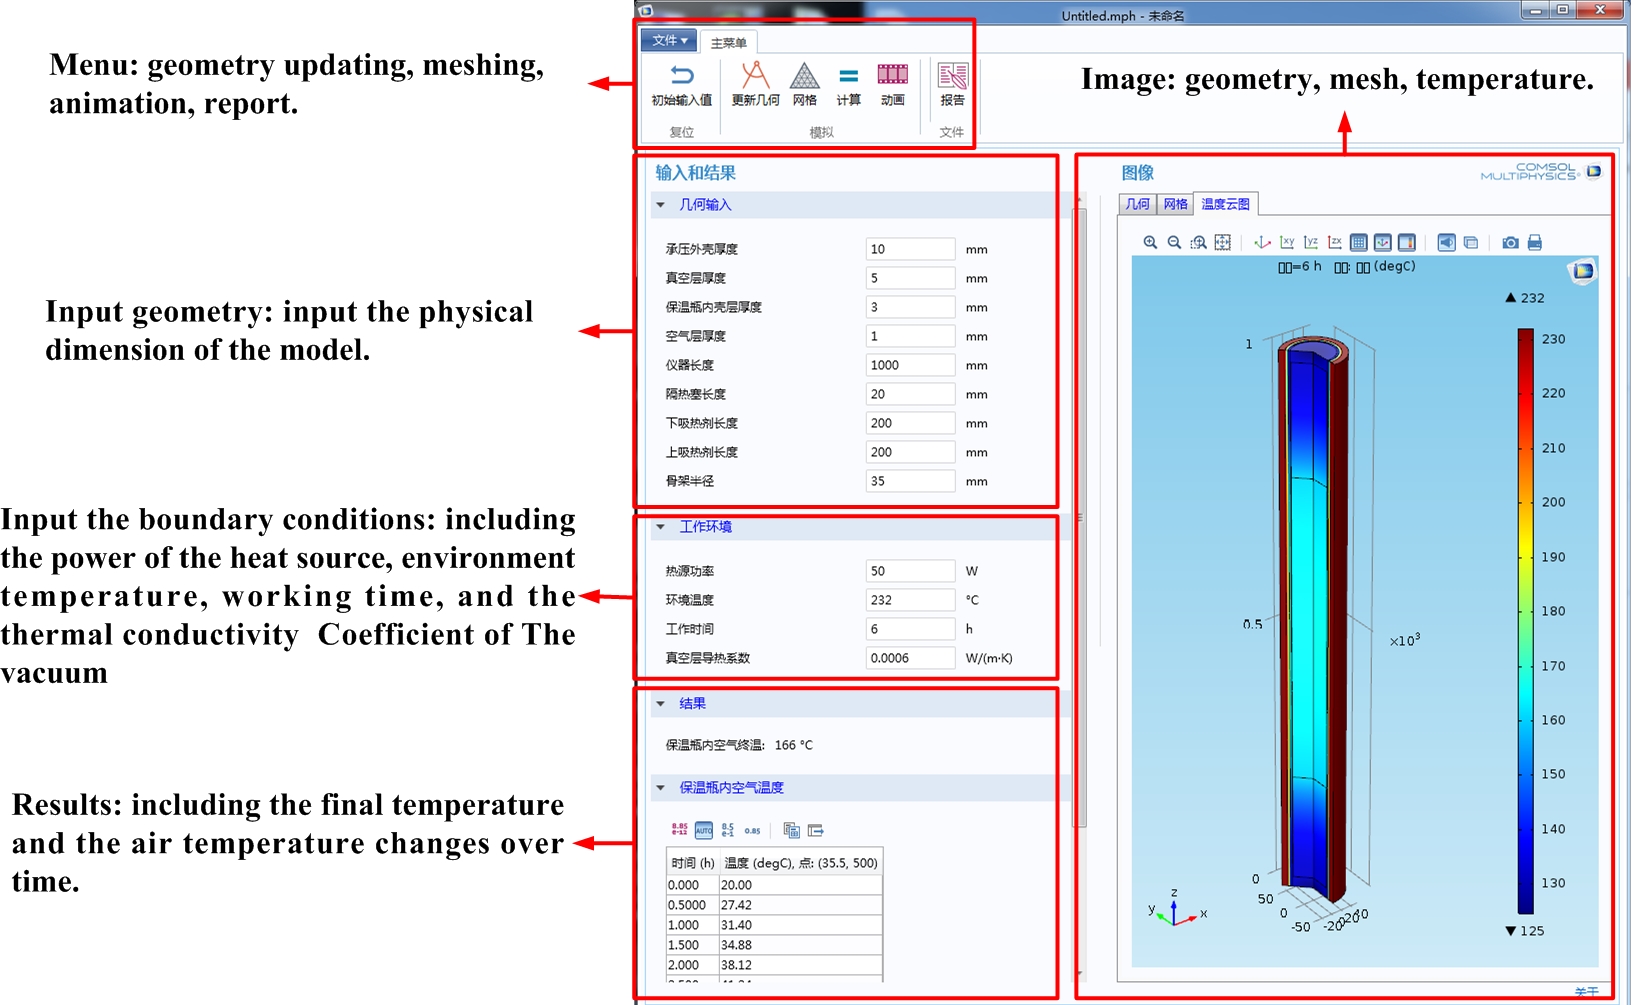
Task: Select the 主菜单 ribbon tab
Action: tap(728, 43)
